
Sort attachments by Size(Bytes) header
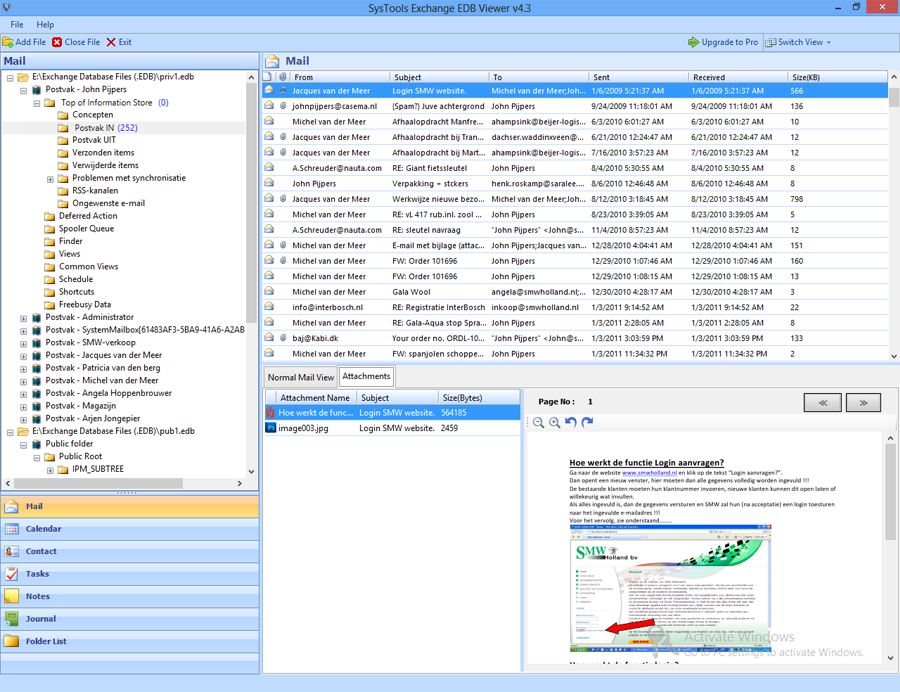point(479,398)
